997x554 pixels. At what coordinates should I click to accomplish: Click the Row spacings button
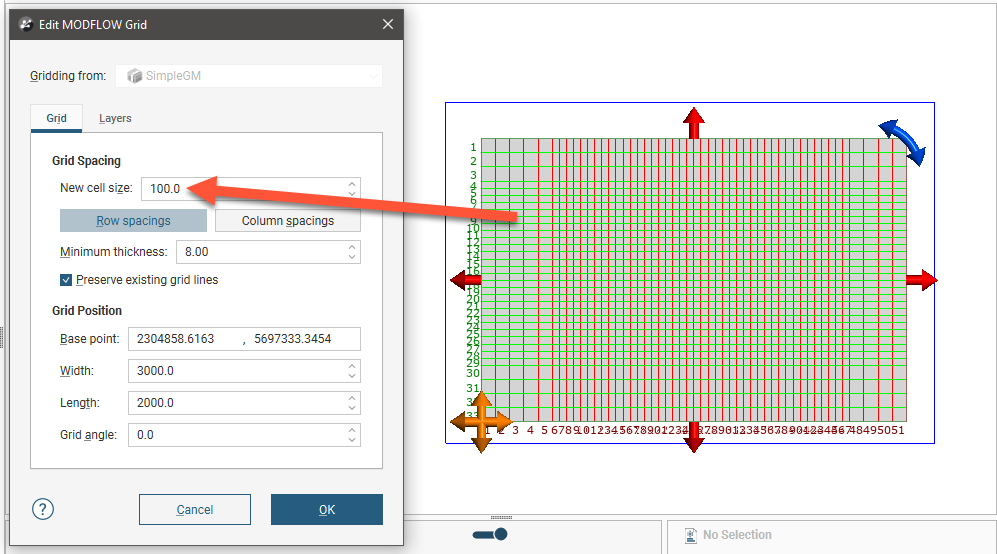pyautogui.click(x=134, y=221)
